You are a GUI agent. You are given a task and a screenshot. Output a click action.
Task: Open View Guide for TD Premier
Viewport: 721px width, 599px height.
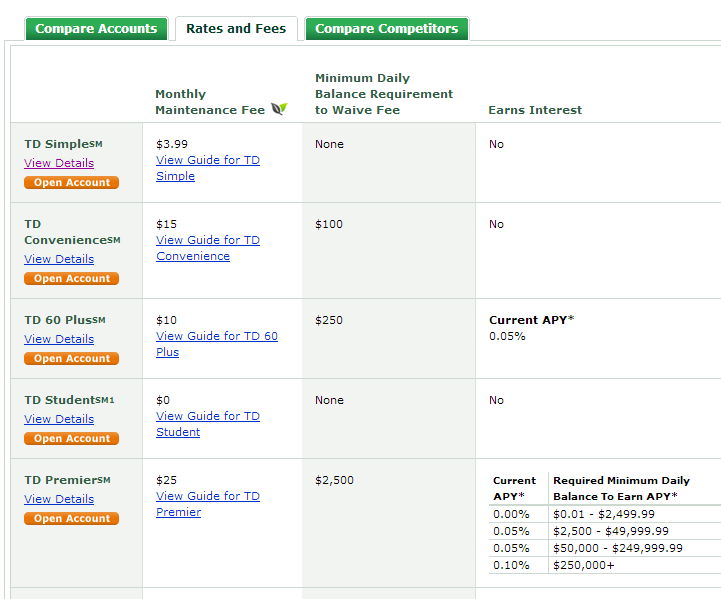click(x=208, y=504)
